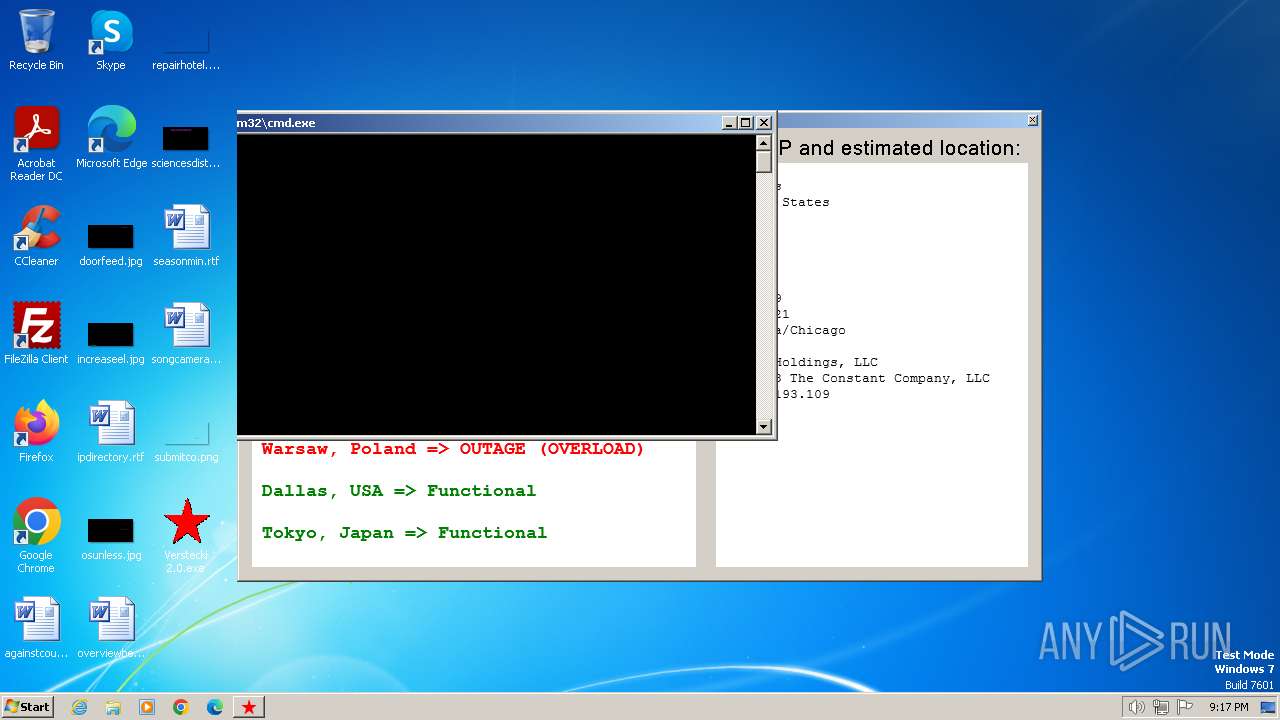
Task: Close the IP location window behind
Action: pos(1032,120)
